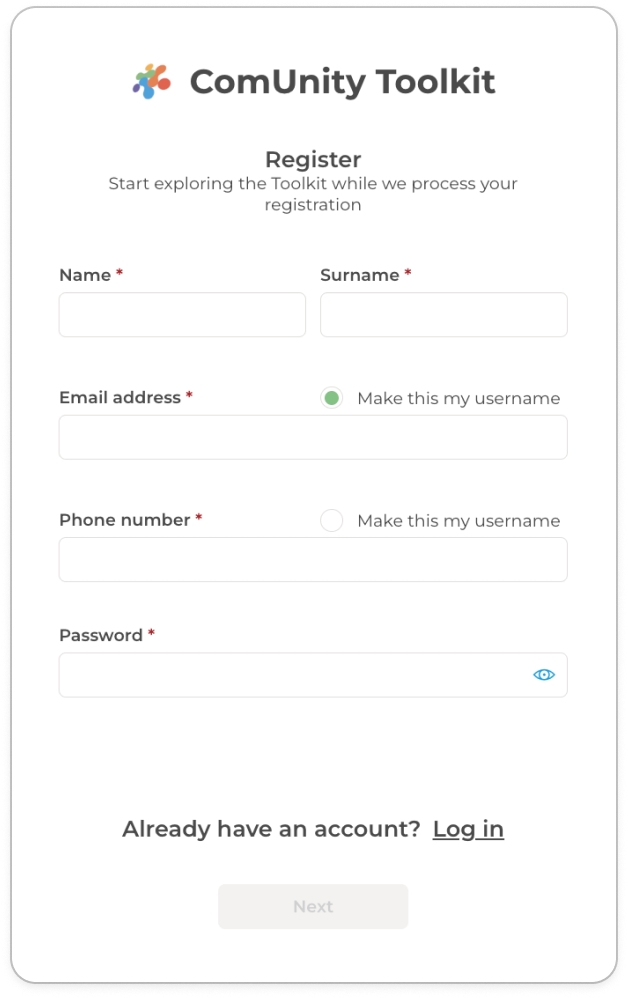Click into the Name input field
This screenshot has width=628, height=998.
click(x=182, y=315)
